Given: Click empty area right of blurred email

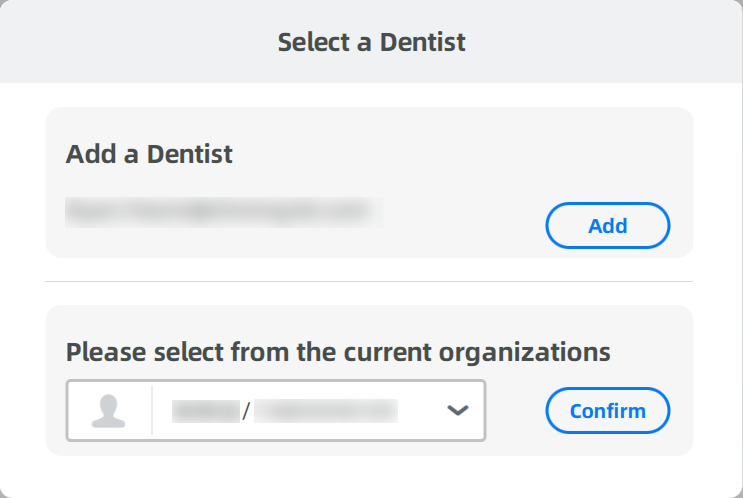Looking at the screenshot, I should [x=464, y=212].
